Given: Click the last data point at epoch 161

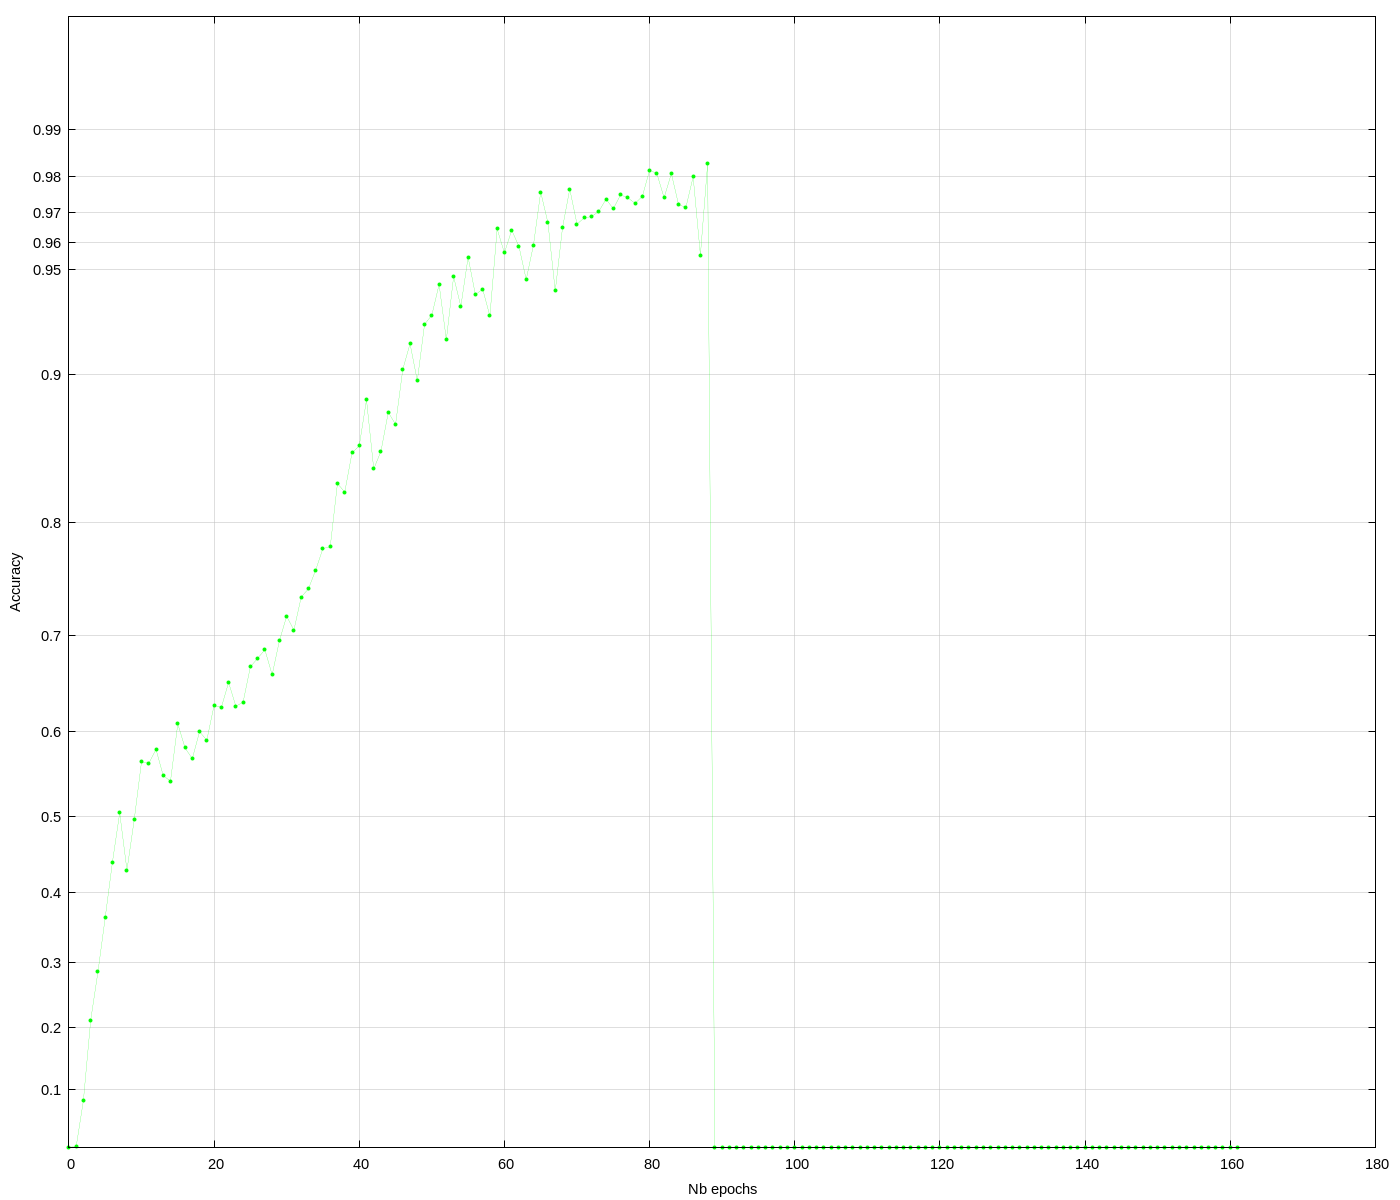Looking at the screenshot, I should tap(1237, 1147).
